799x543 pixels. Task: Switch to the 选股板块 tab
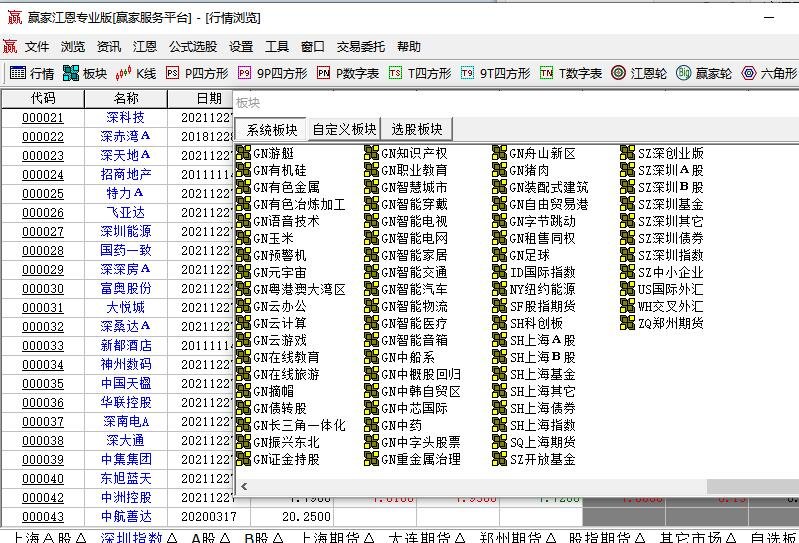point(417,129)
